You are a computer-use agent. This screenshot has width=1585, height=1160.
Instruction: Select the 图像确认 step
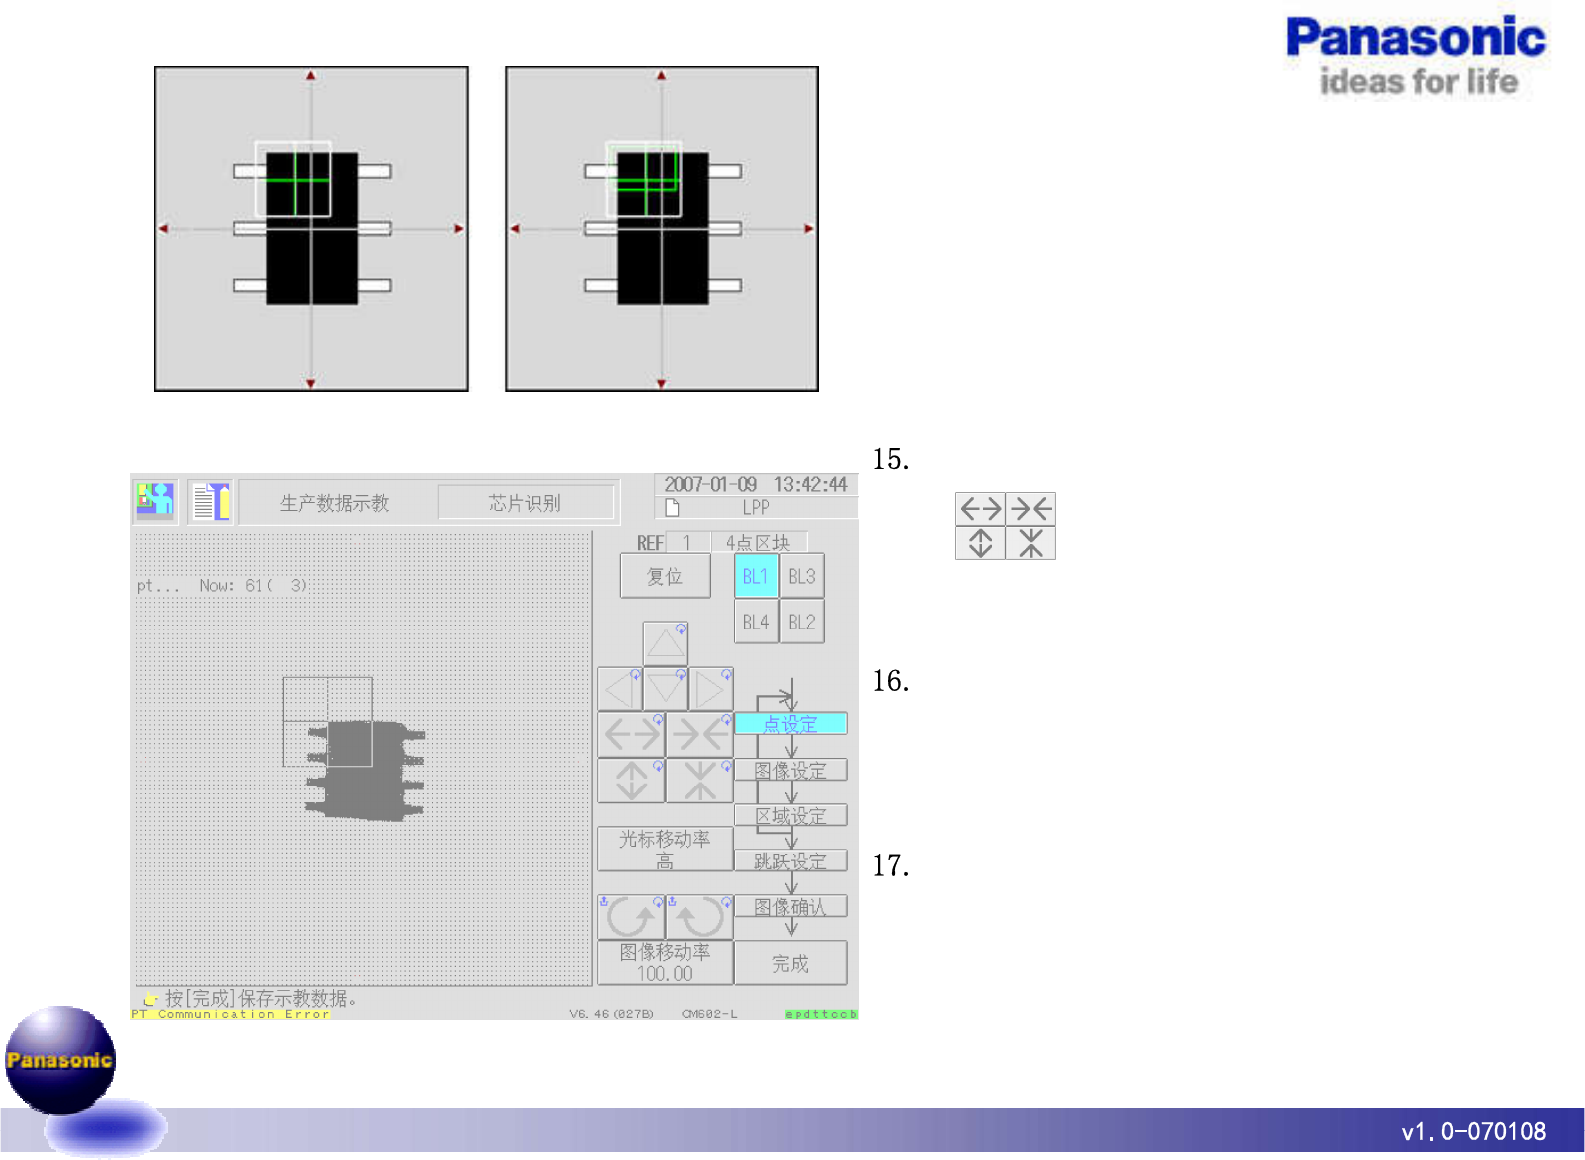[x=791, y=906]
